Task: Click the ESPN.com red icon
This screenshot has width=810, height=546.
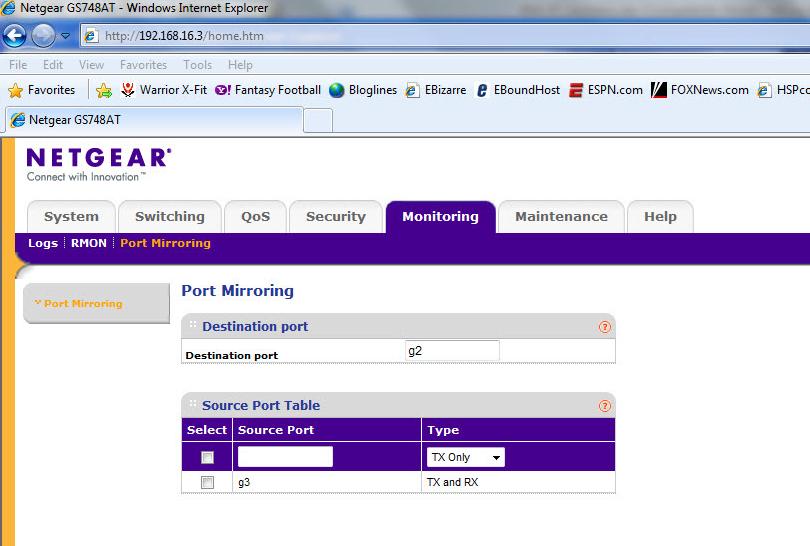Action: [x=576, y=90]
